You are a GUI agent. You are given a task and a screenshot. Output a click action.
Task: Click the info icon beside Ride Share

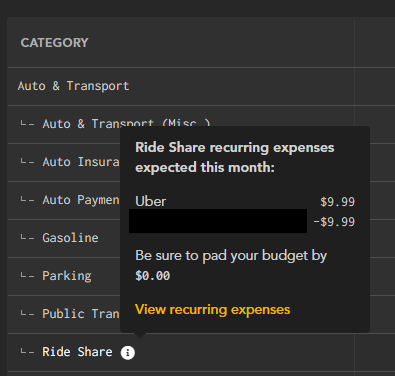click(128, 352)
